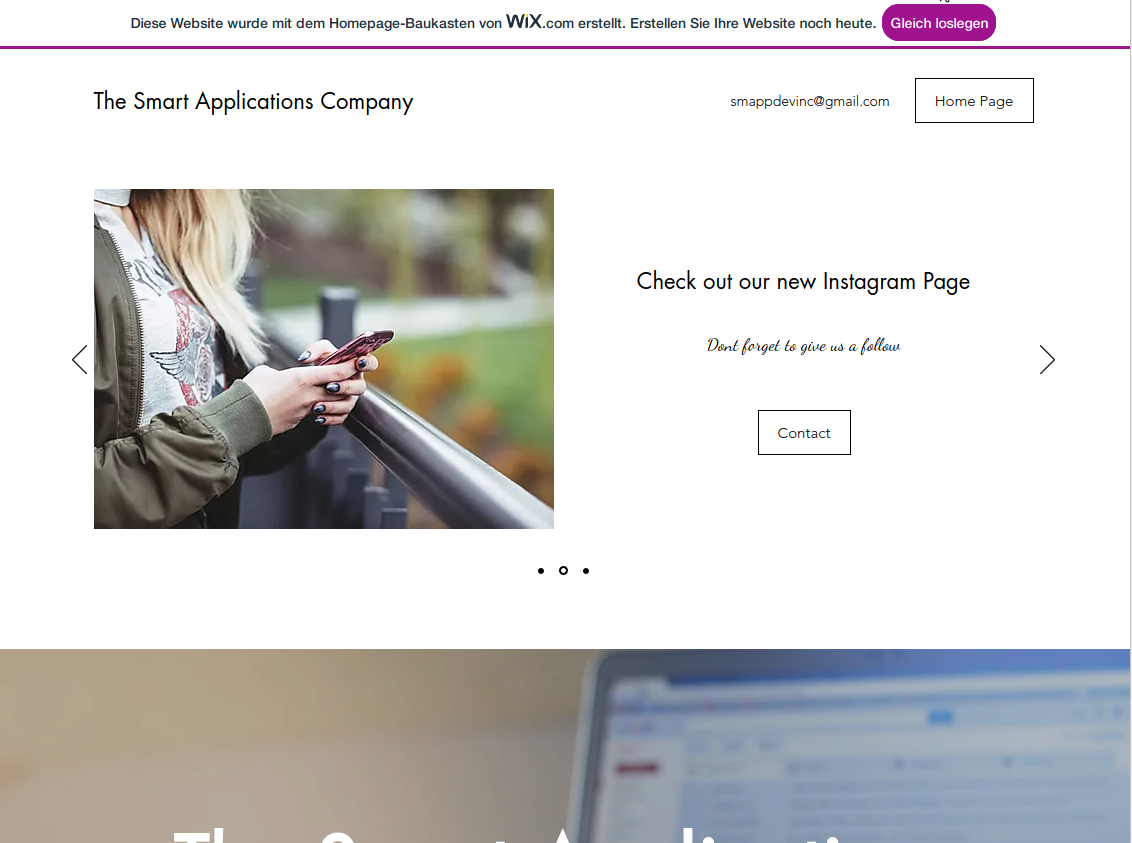Open the slideshow photo of woman at railing

[323, 359]
